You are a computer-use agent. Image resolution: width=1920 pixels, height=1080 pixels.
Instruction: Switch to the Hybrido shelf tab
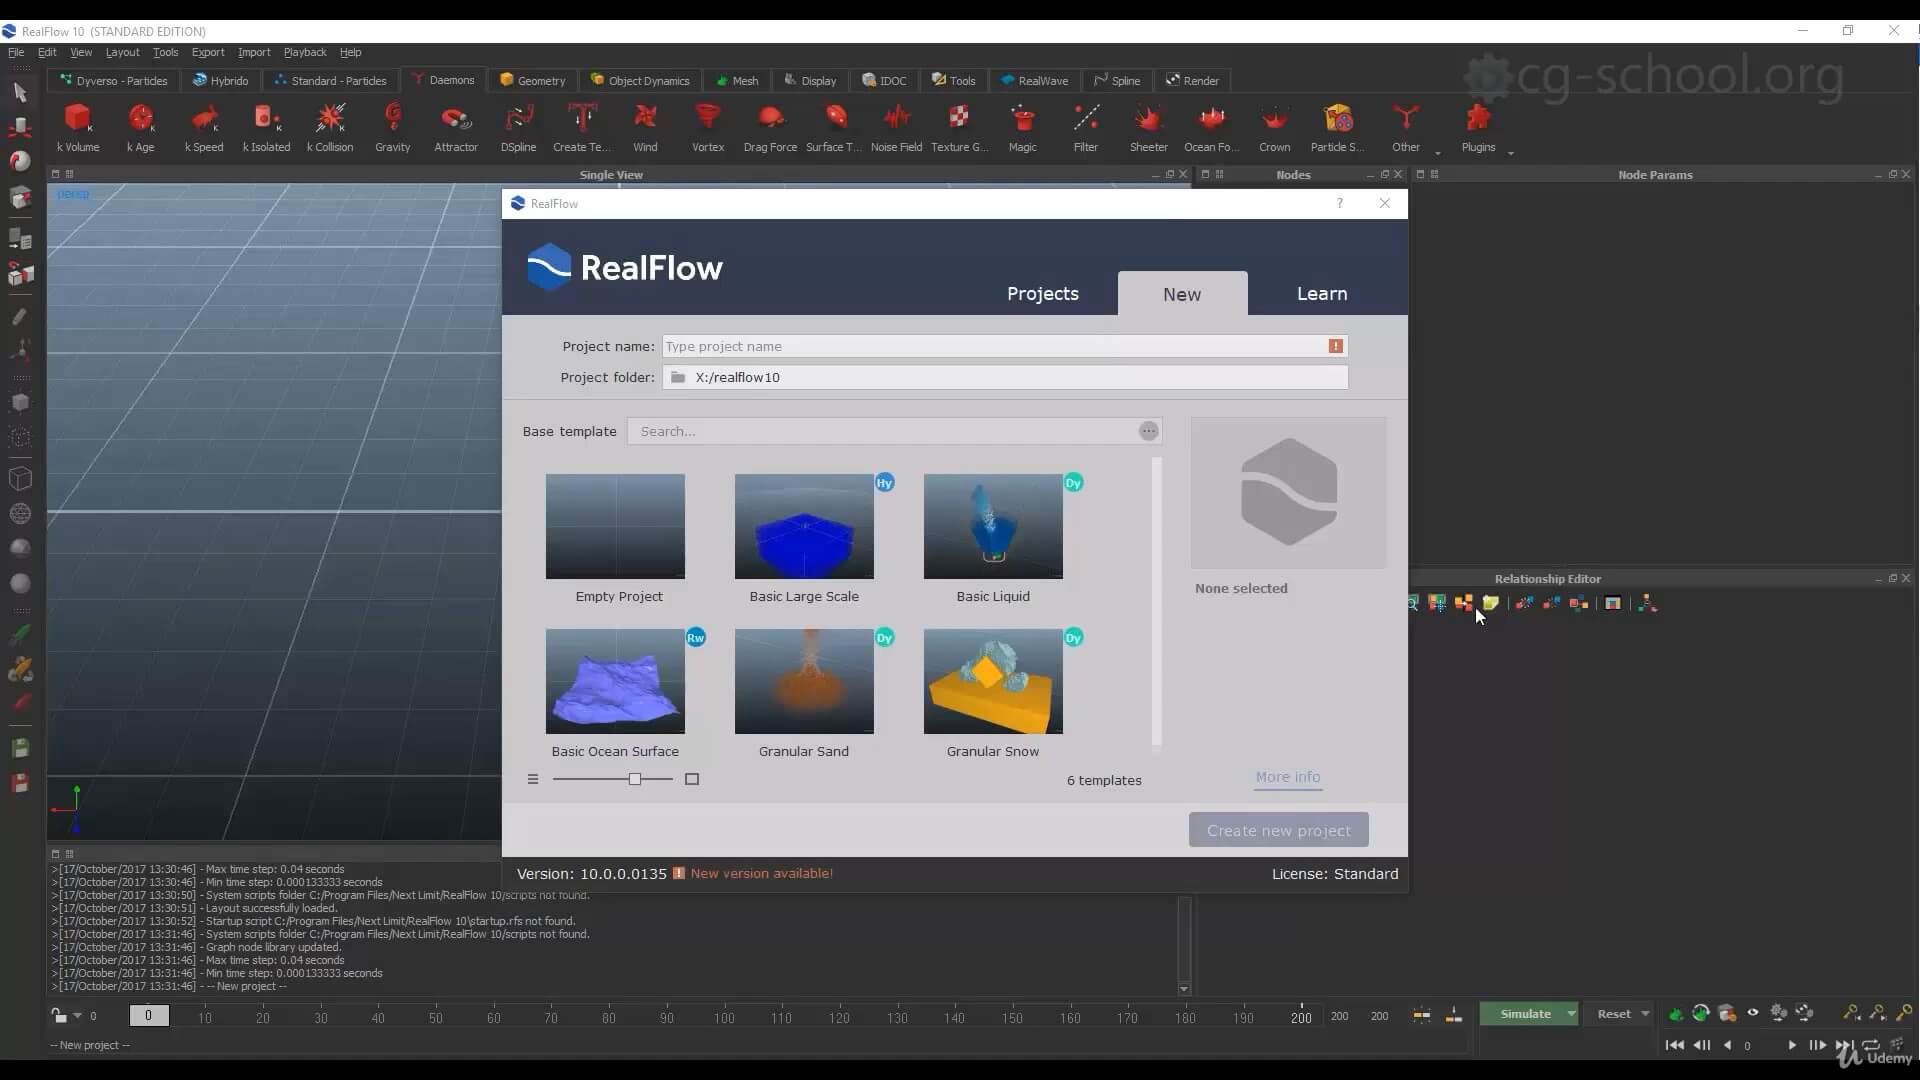[220, 80]
